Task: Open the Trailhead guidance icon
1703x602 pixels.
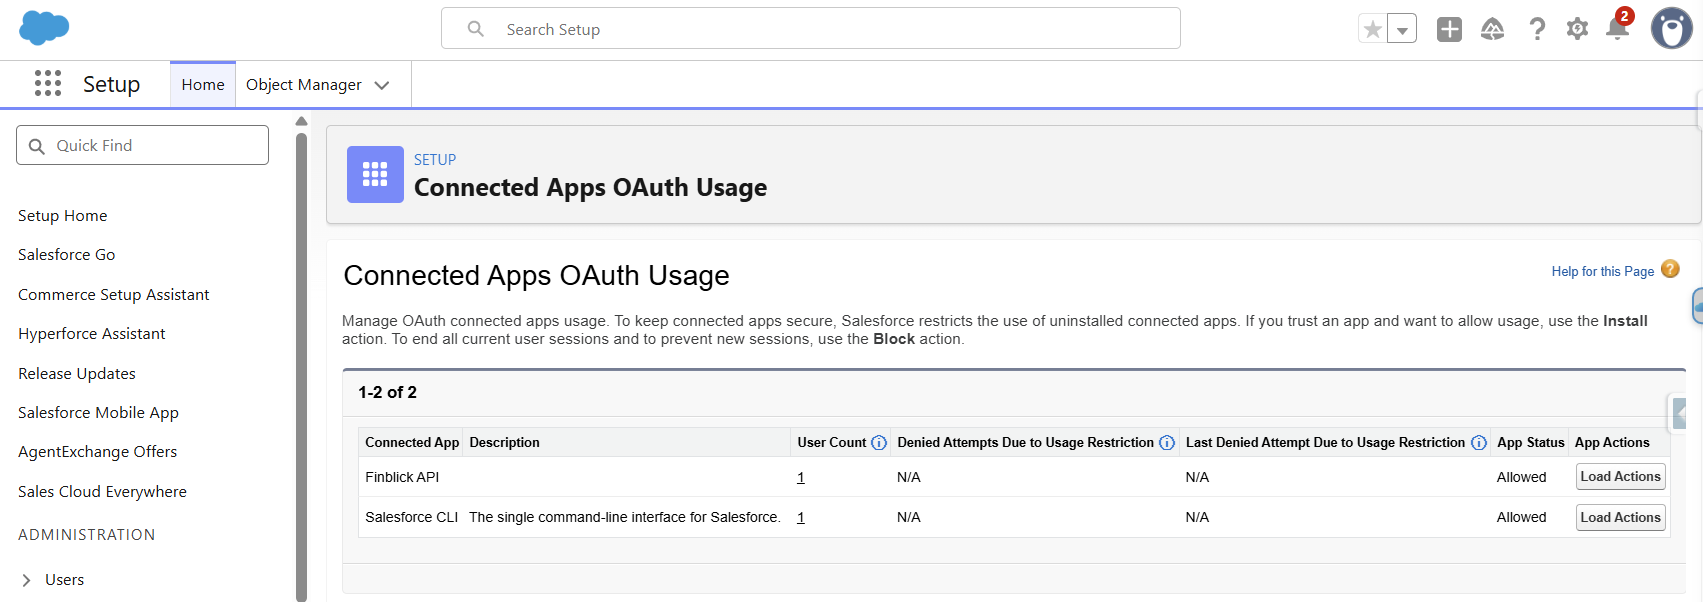Action: [x=1492, y=29]
